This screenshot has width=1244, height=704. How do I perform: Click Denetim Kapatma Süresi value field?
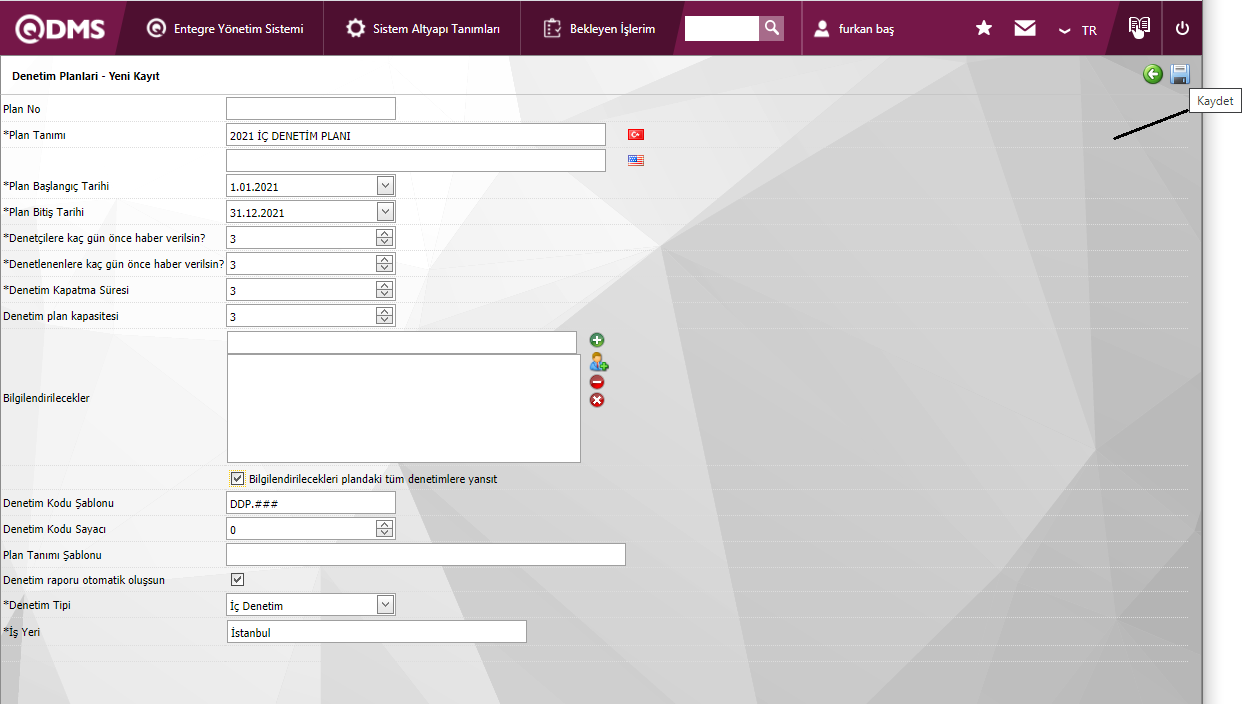(302, 290)
